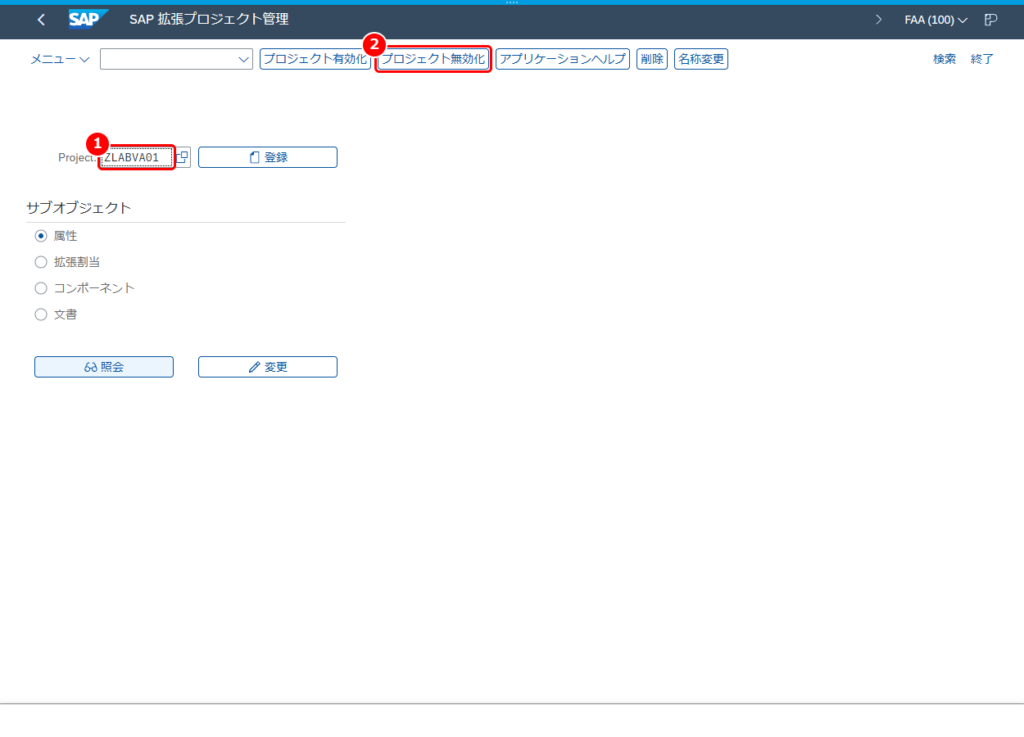Image resolution: width=1024 pixels, height=737 pixels.
Task: Click プロジェクト無効化 in the toolbar
Action: (x=433, y=59)
